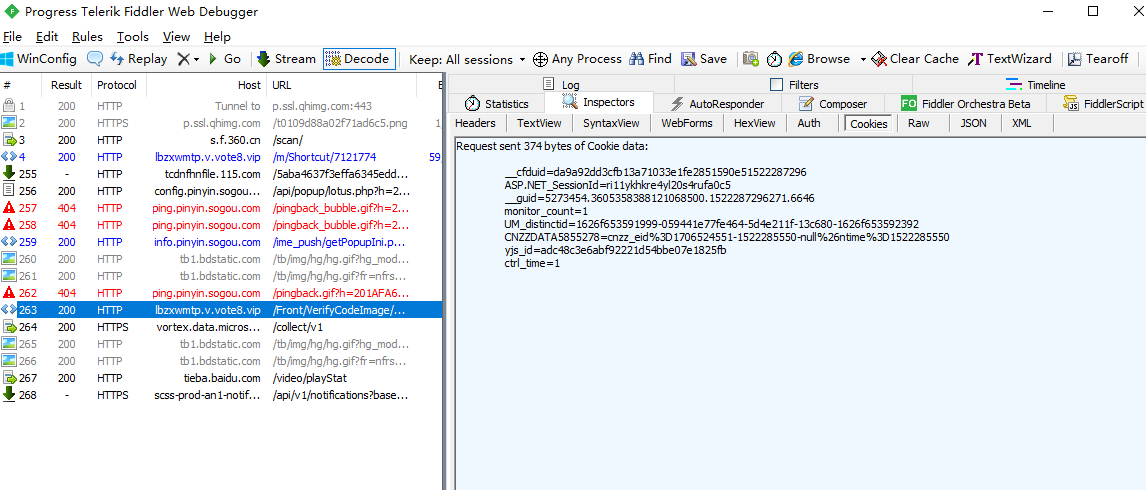Toggle the Decode button
The width and height of the screenshot is (1146, 490).
coord(359,59)
